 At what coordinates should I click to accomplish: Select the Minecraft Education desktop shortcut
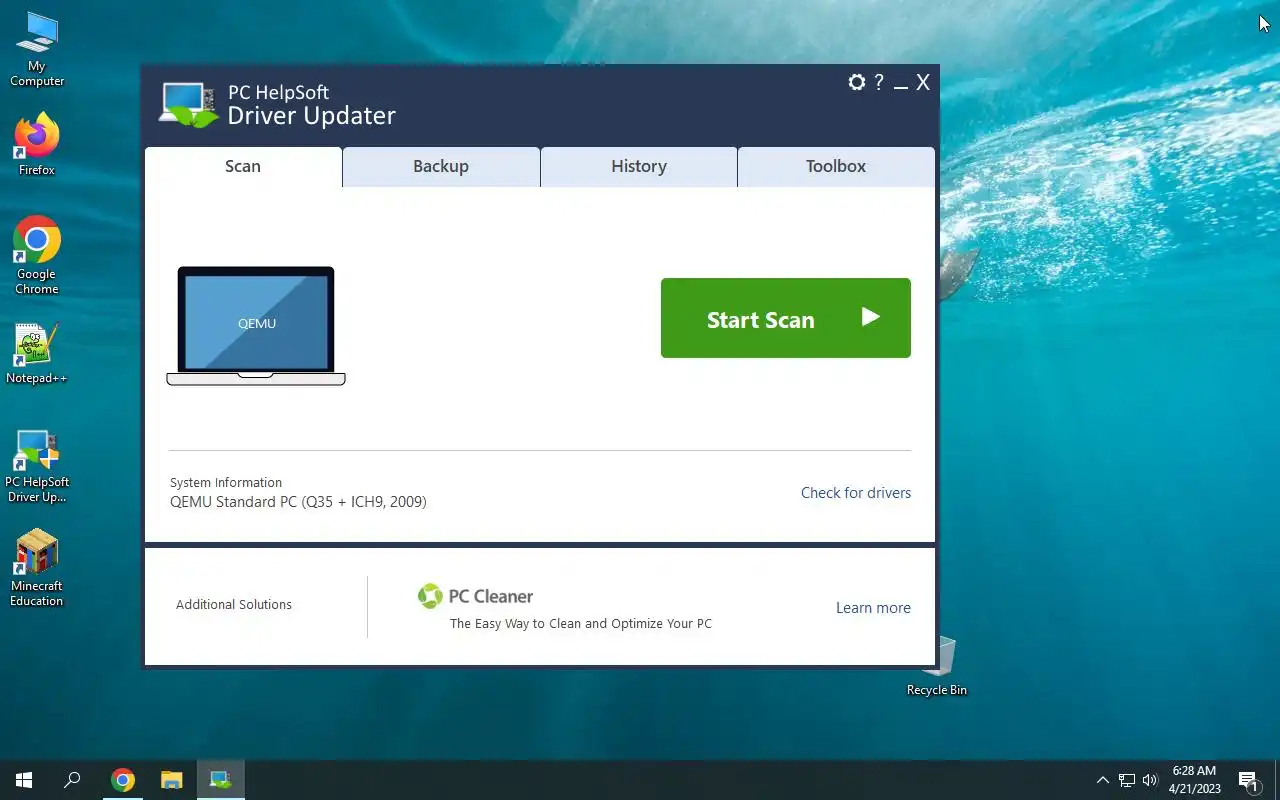pyautogui.click(x=37, y=569)
